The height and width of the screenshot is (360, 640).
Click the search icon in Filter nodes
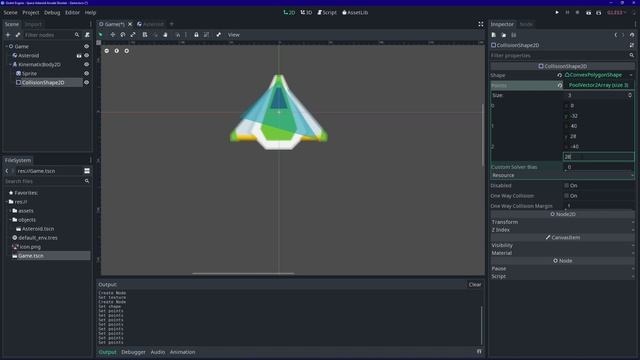[x=77, y=35]
